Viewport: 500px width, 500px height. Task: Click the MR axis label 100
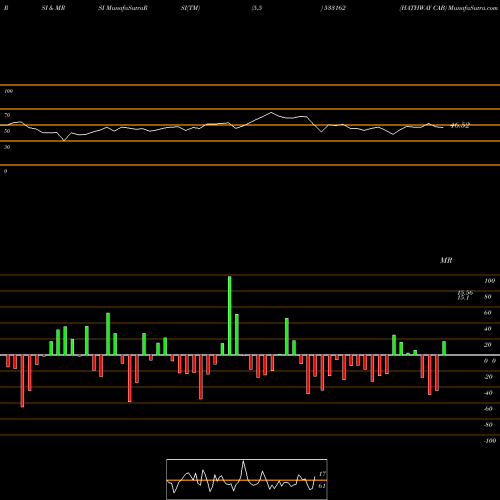(x=489, y=281)
